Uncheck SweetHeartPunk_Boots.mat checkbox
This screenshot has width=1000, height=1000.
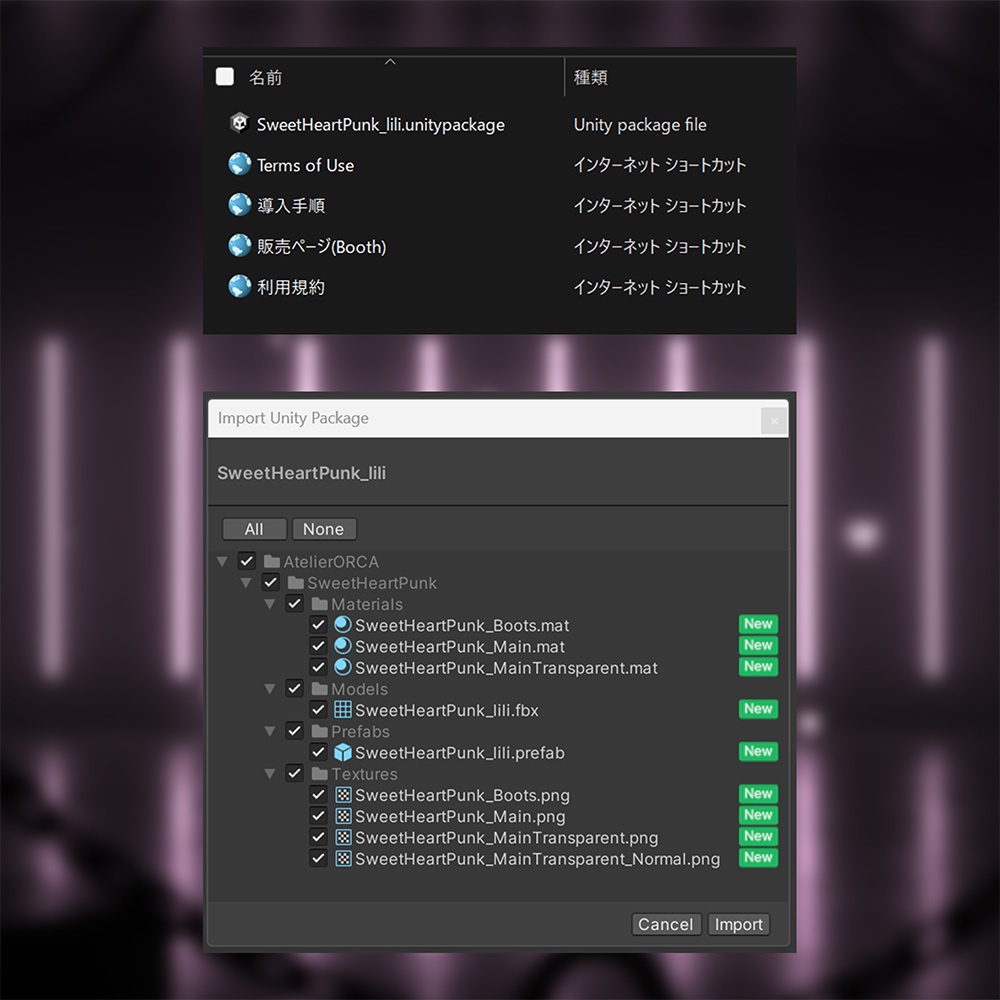pos(318,625)
